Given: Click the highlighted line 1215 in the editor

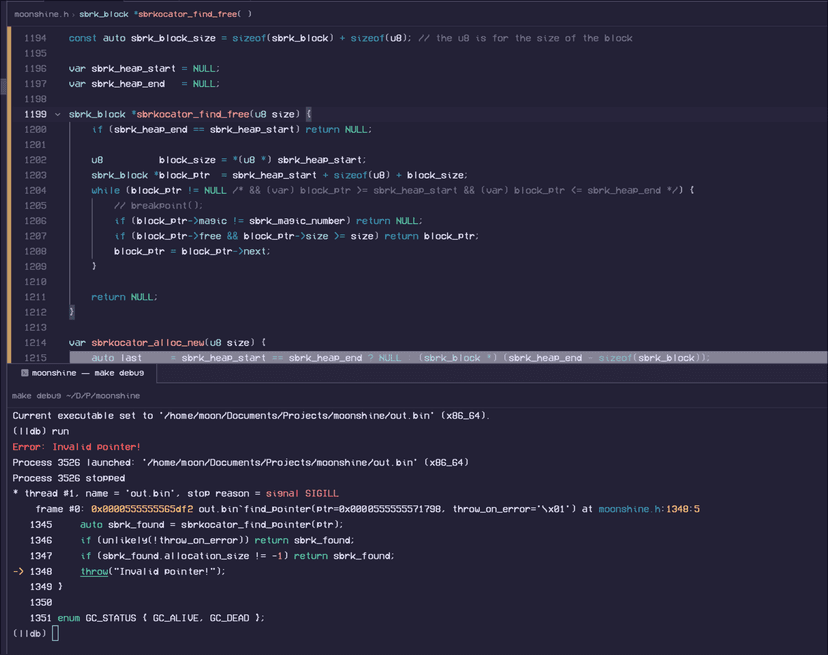Looking at the screenshot, I should tap(400, 357).
